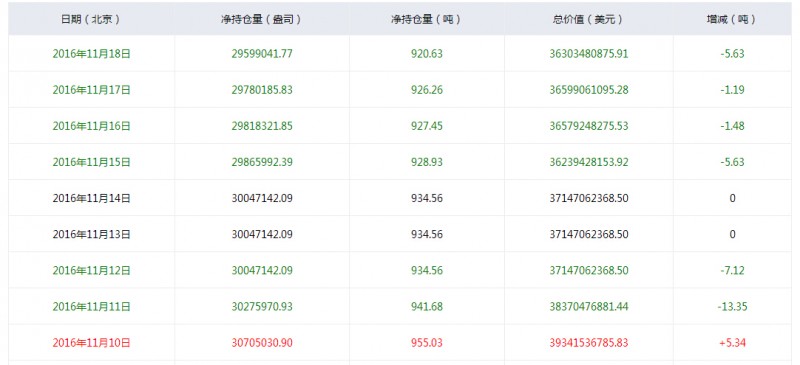
Task: Select 30047142.09 in the 11月14日 row
Action: pyautogui.click(x=262, y=198)
